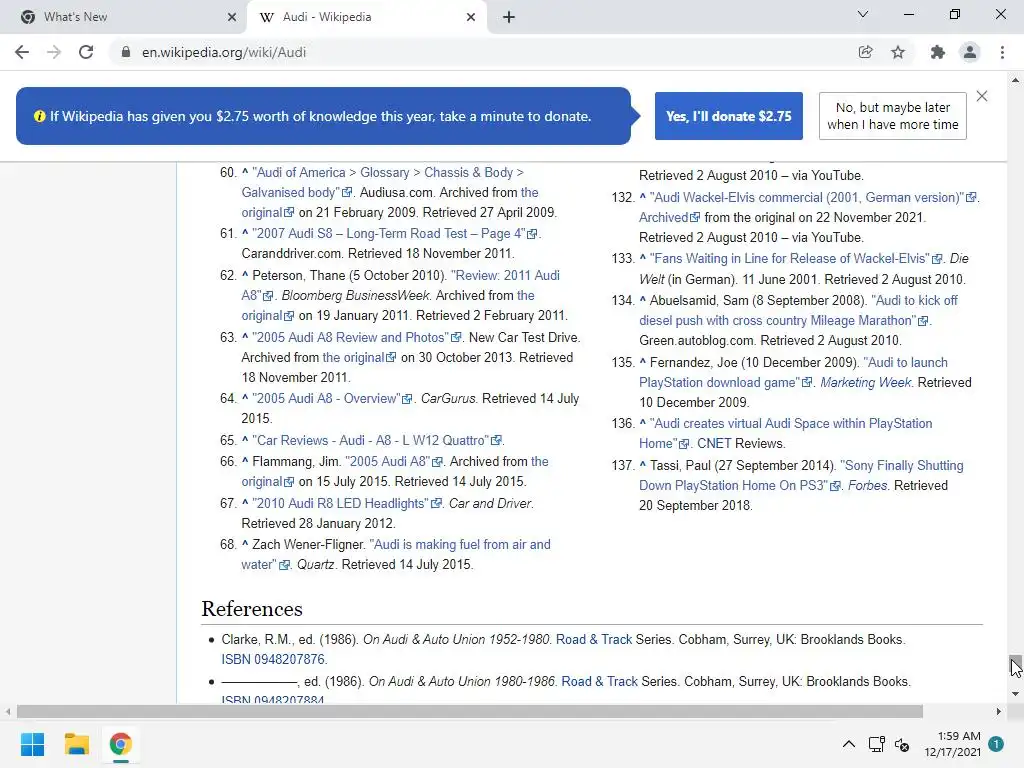
Task: Open a new browser tab
Action: point(509,18)
